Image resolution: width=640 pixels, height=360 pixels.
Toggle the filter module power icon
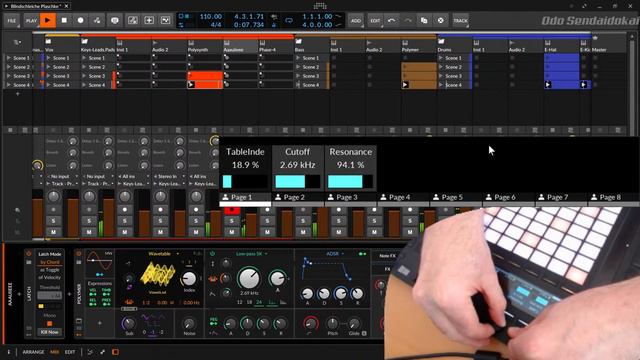click(212, 253)
